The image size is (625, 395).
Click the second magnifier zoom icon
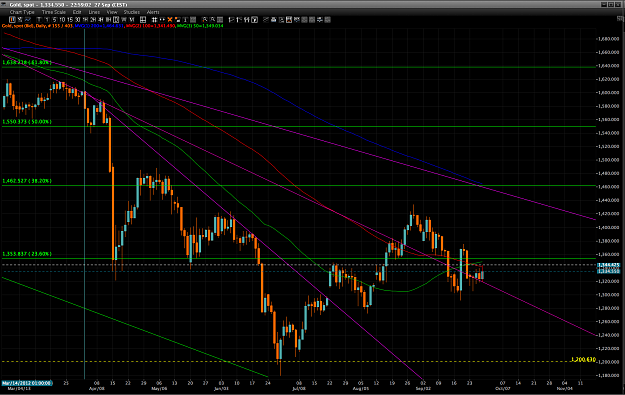[x=212, y=20]
